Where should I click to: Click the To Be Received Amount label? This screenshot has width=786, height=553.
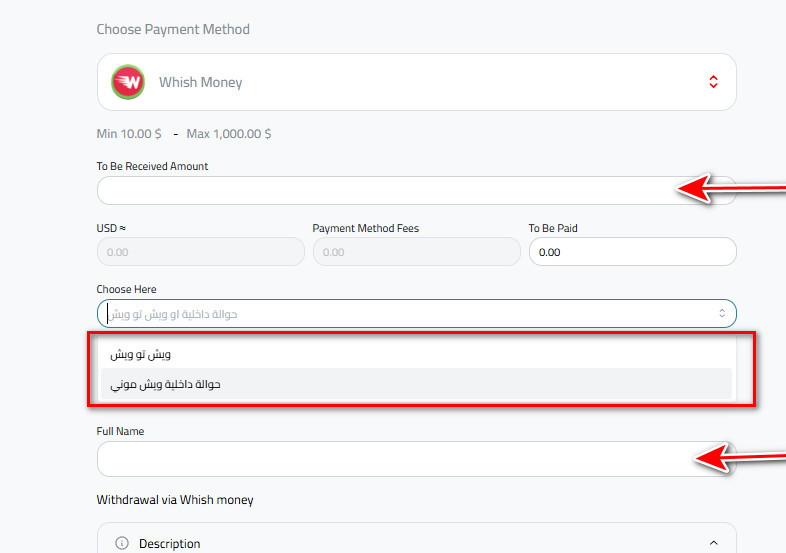[x=152, y=166]
